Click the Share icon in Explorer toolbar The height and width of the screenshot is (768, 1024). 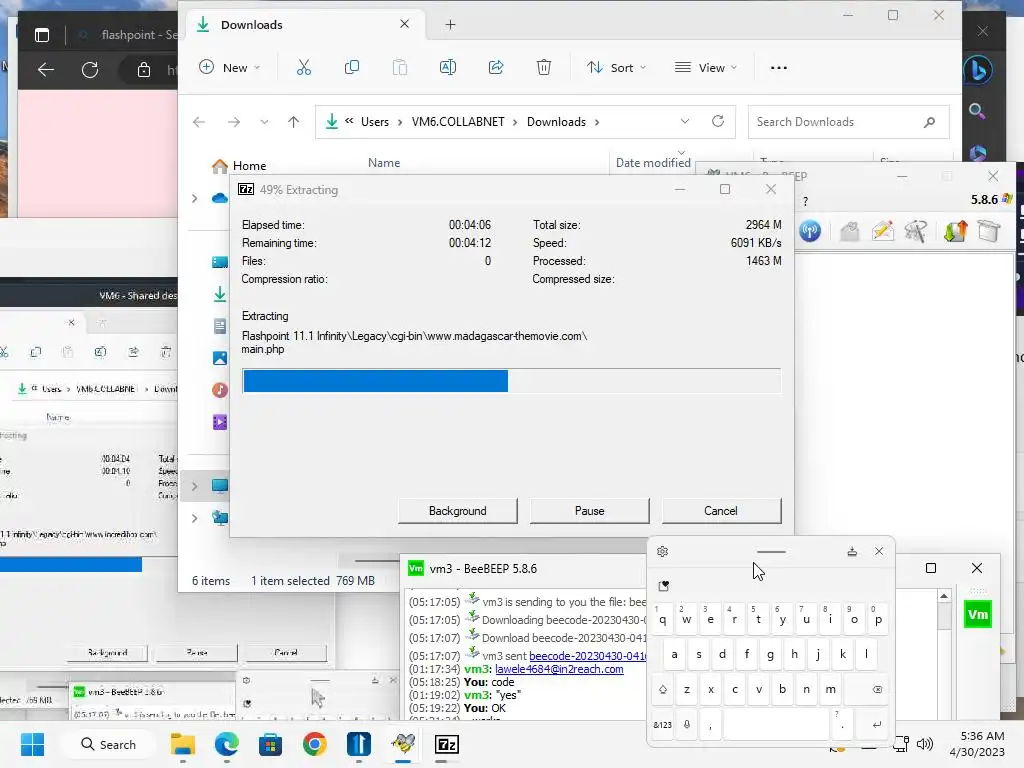tap(496, 67)
